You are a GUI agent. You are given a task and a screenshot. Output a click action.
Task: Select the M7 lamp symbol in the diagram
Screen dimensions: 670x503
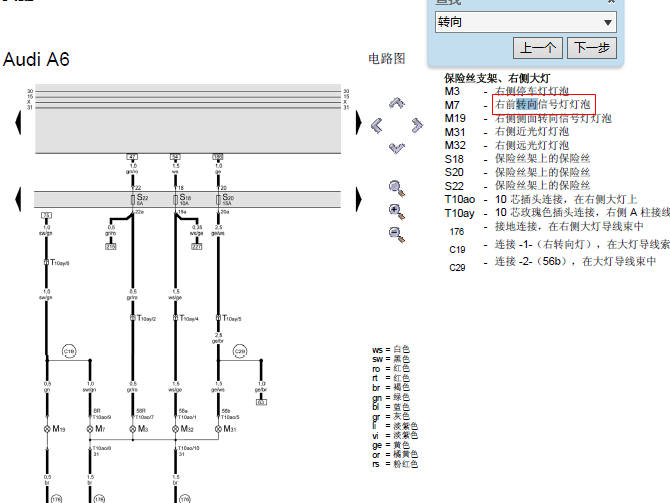(x=90, y=429)
